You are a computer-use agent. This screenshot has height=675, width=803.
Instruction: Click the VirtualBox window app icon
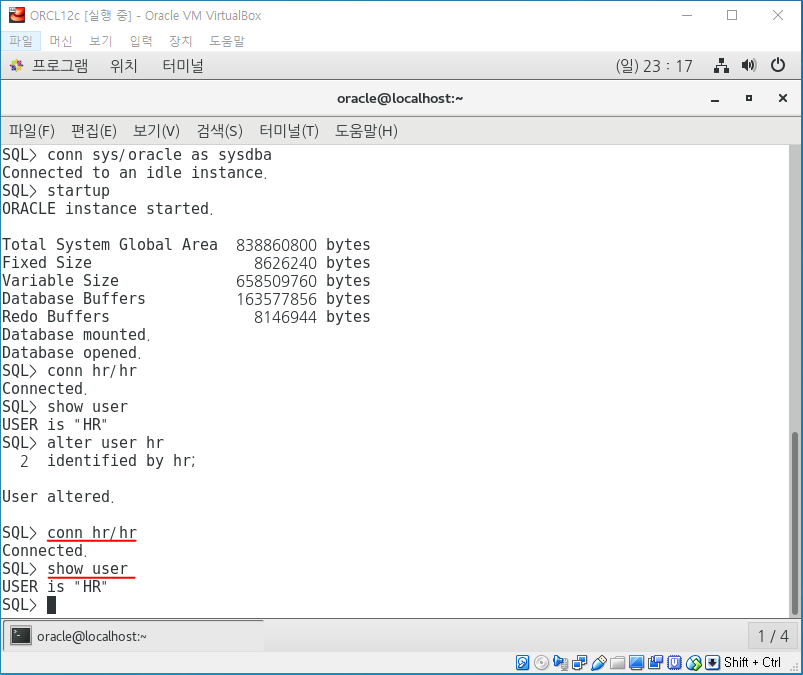[16, 15]
